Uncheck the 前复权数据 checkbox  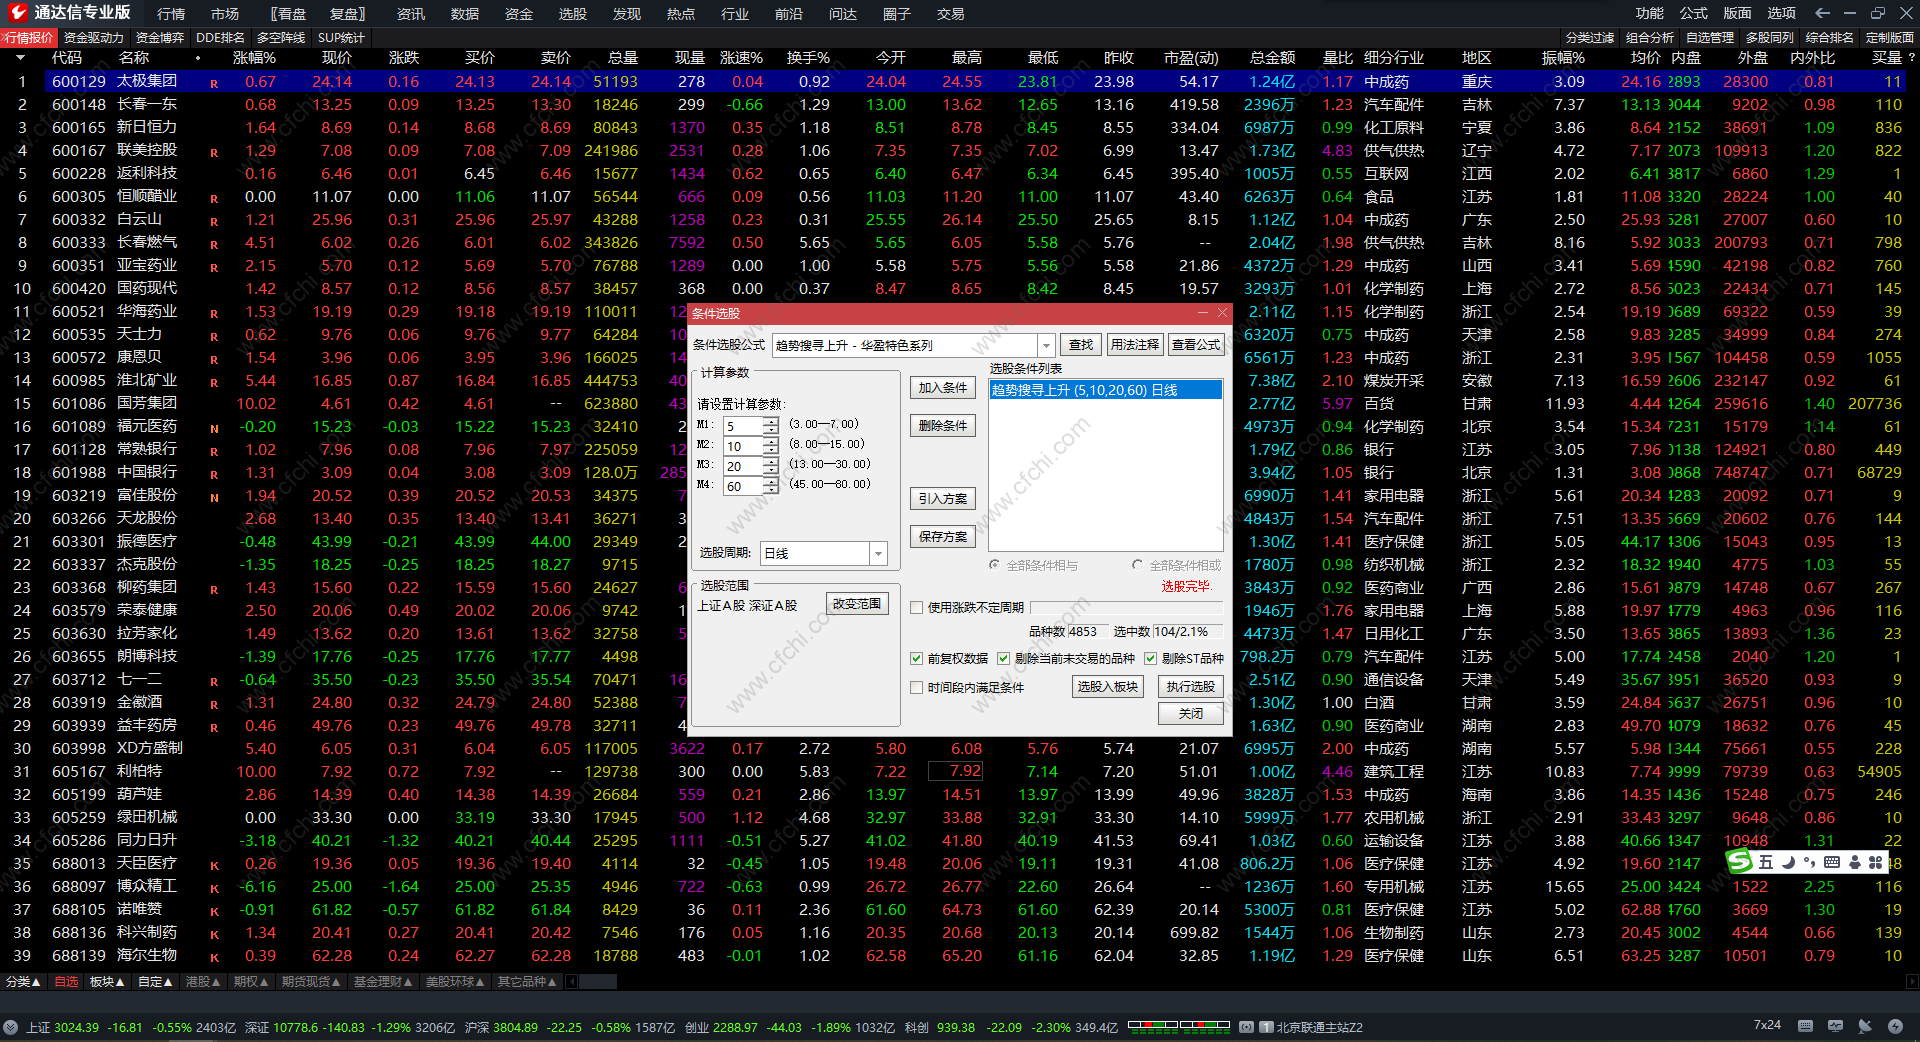916,658
